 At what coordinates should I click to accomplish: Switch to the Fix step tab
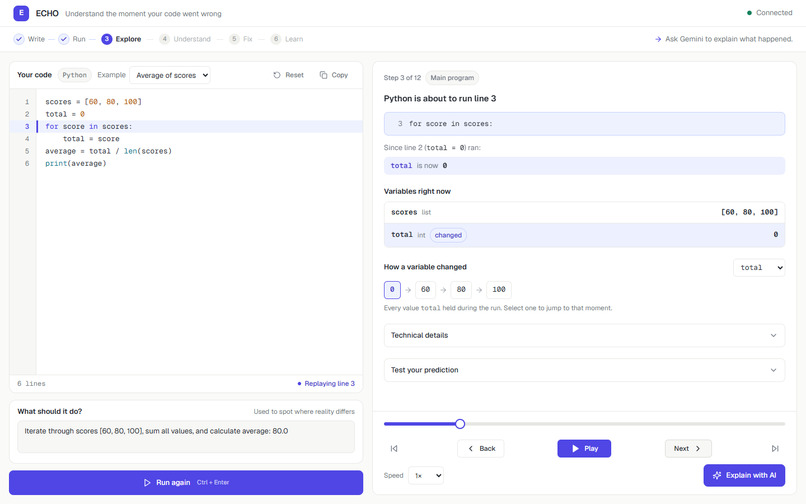[241, 39]
